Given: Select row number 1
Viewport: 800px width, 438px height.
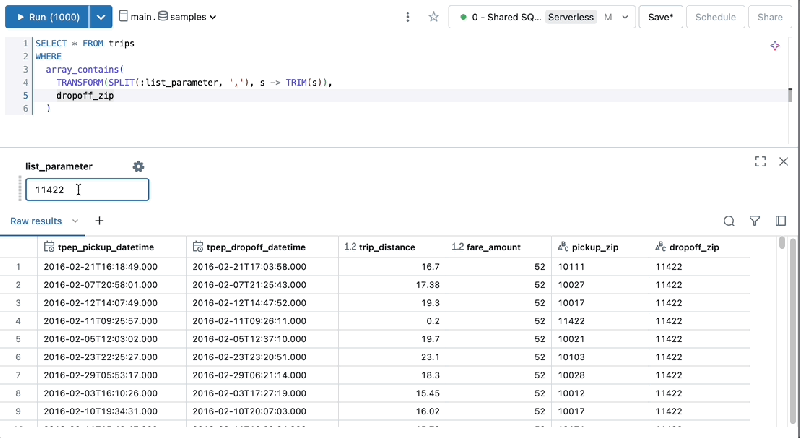Looking at the screenshot, I should pyautogui.click(x=18, y=266).
